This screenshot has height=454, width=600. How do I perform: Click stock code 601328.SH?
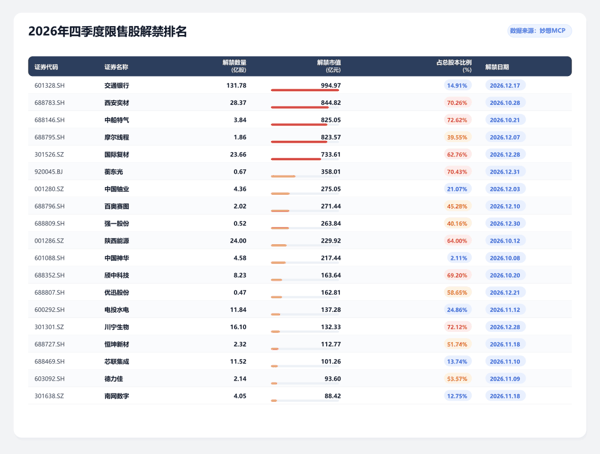(x=50, y=85)
